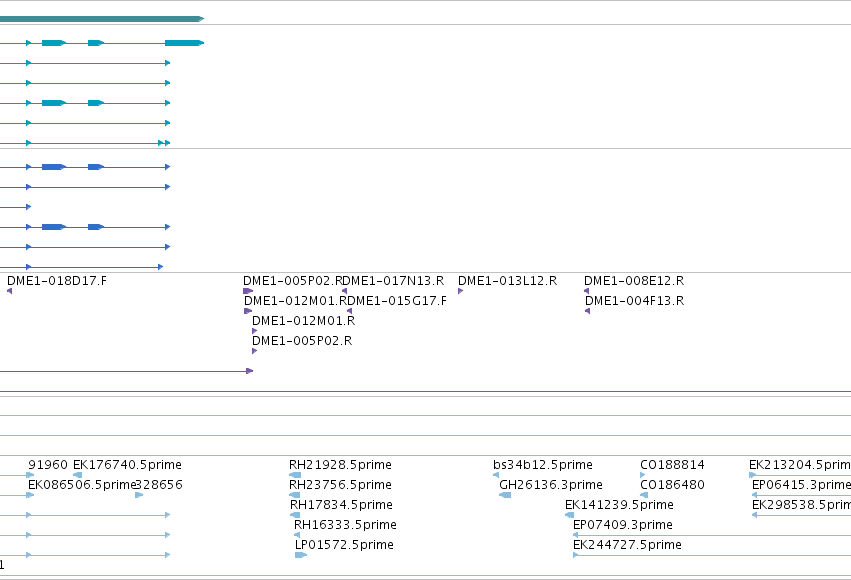Click the blue feature glyph under LP01572.5prime
This screenshot has width=851, height=580.
click(x=301, y=555)
